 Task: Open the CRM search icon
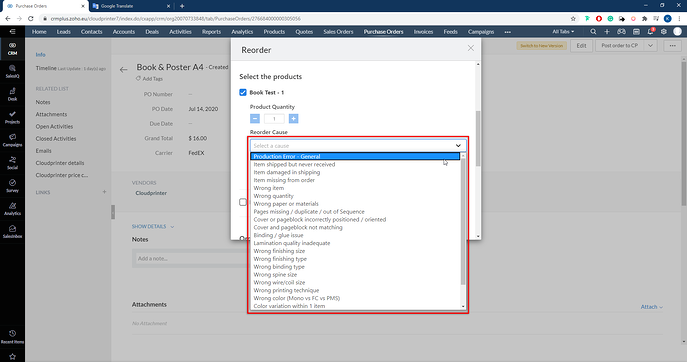click(593, 32)
